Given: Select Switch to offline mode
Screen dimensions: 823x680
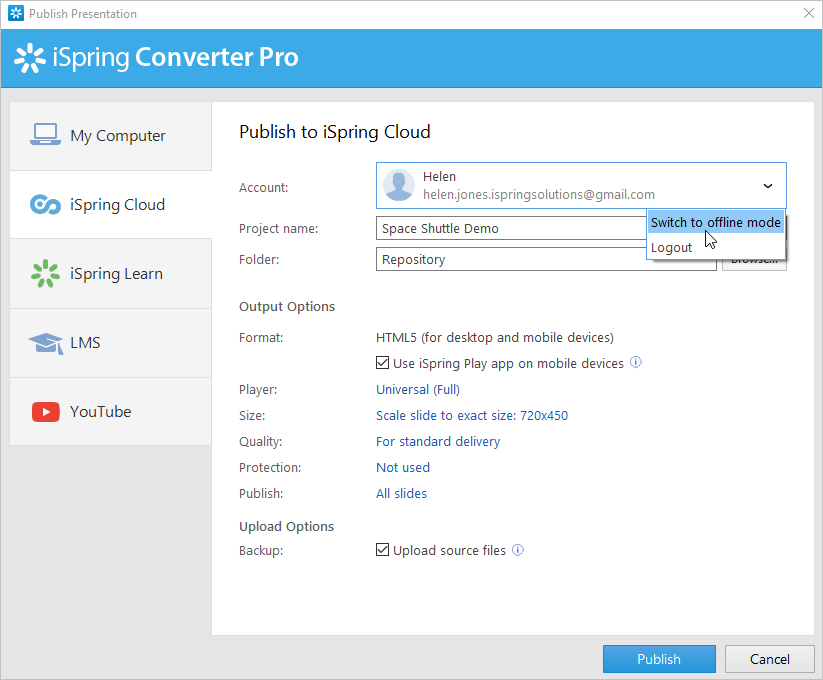Looking at the screenshot, I should (x=716, y=222).
